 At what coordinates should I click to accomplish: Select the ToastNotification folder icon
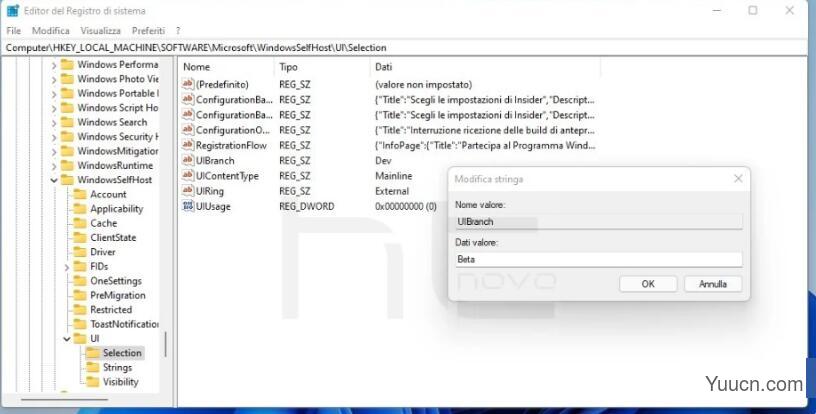click(x=80, y=324)
